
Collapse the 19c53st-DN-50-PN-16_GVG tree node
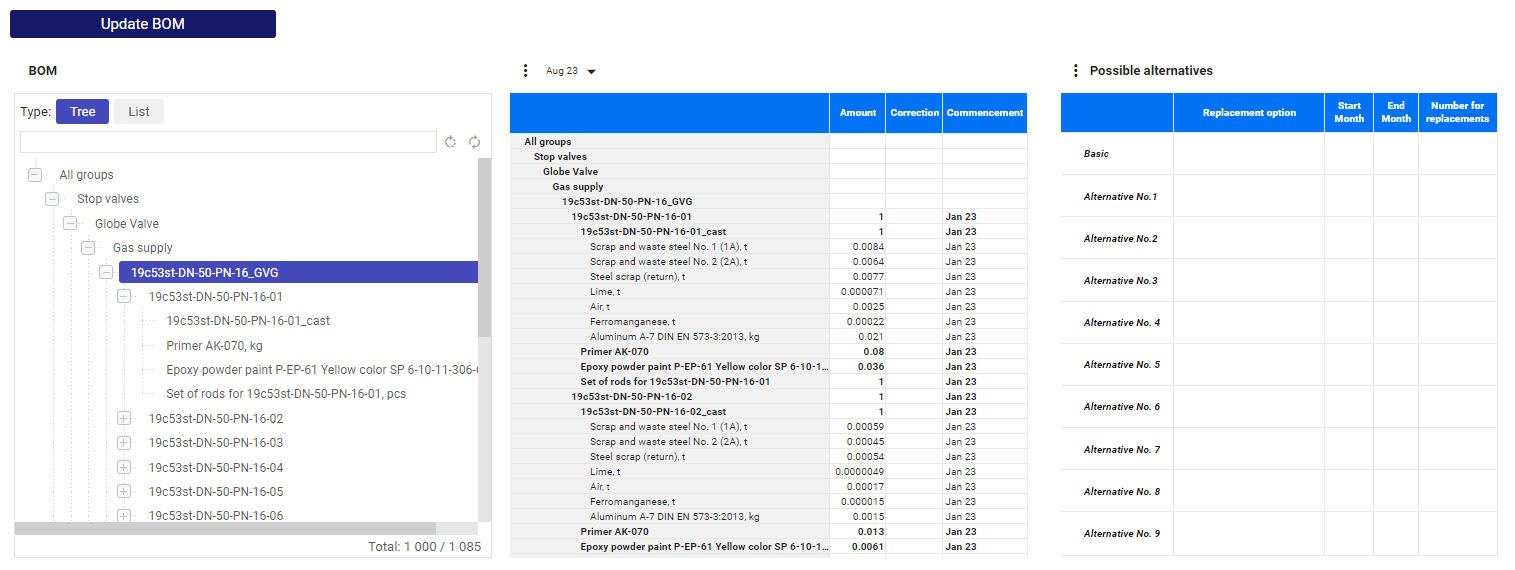106,272
